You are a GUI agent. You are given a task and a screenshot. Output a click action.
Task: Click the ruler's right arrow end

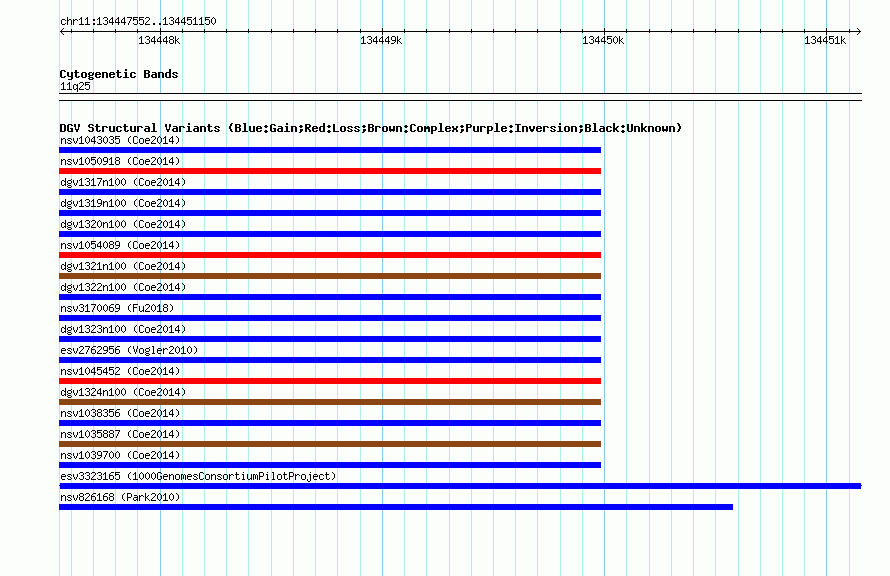coord(858,32)
